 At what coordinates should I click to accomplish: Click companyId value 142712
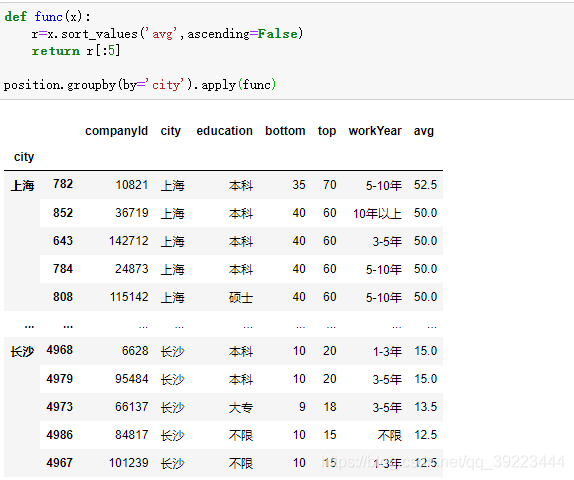click(128, 241)
